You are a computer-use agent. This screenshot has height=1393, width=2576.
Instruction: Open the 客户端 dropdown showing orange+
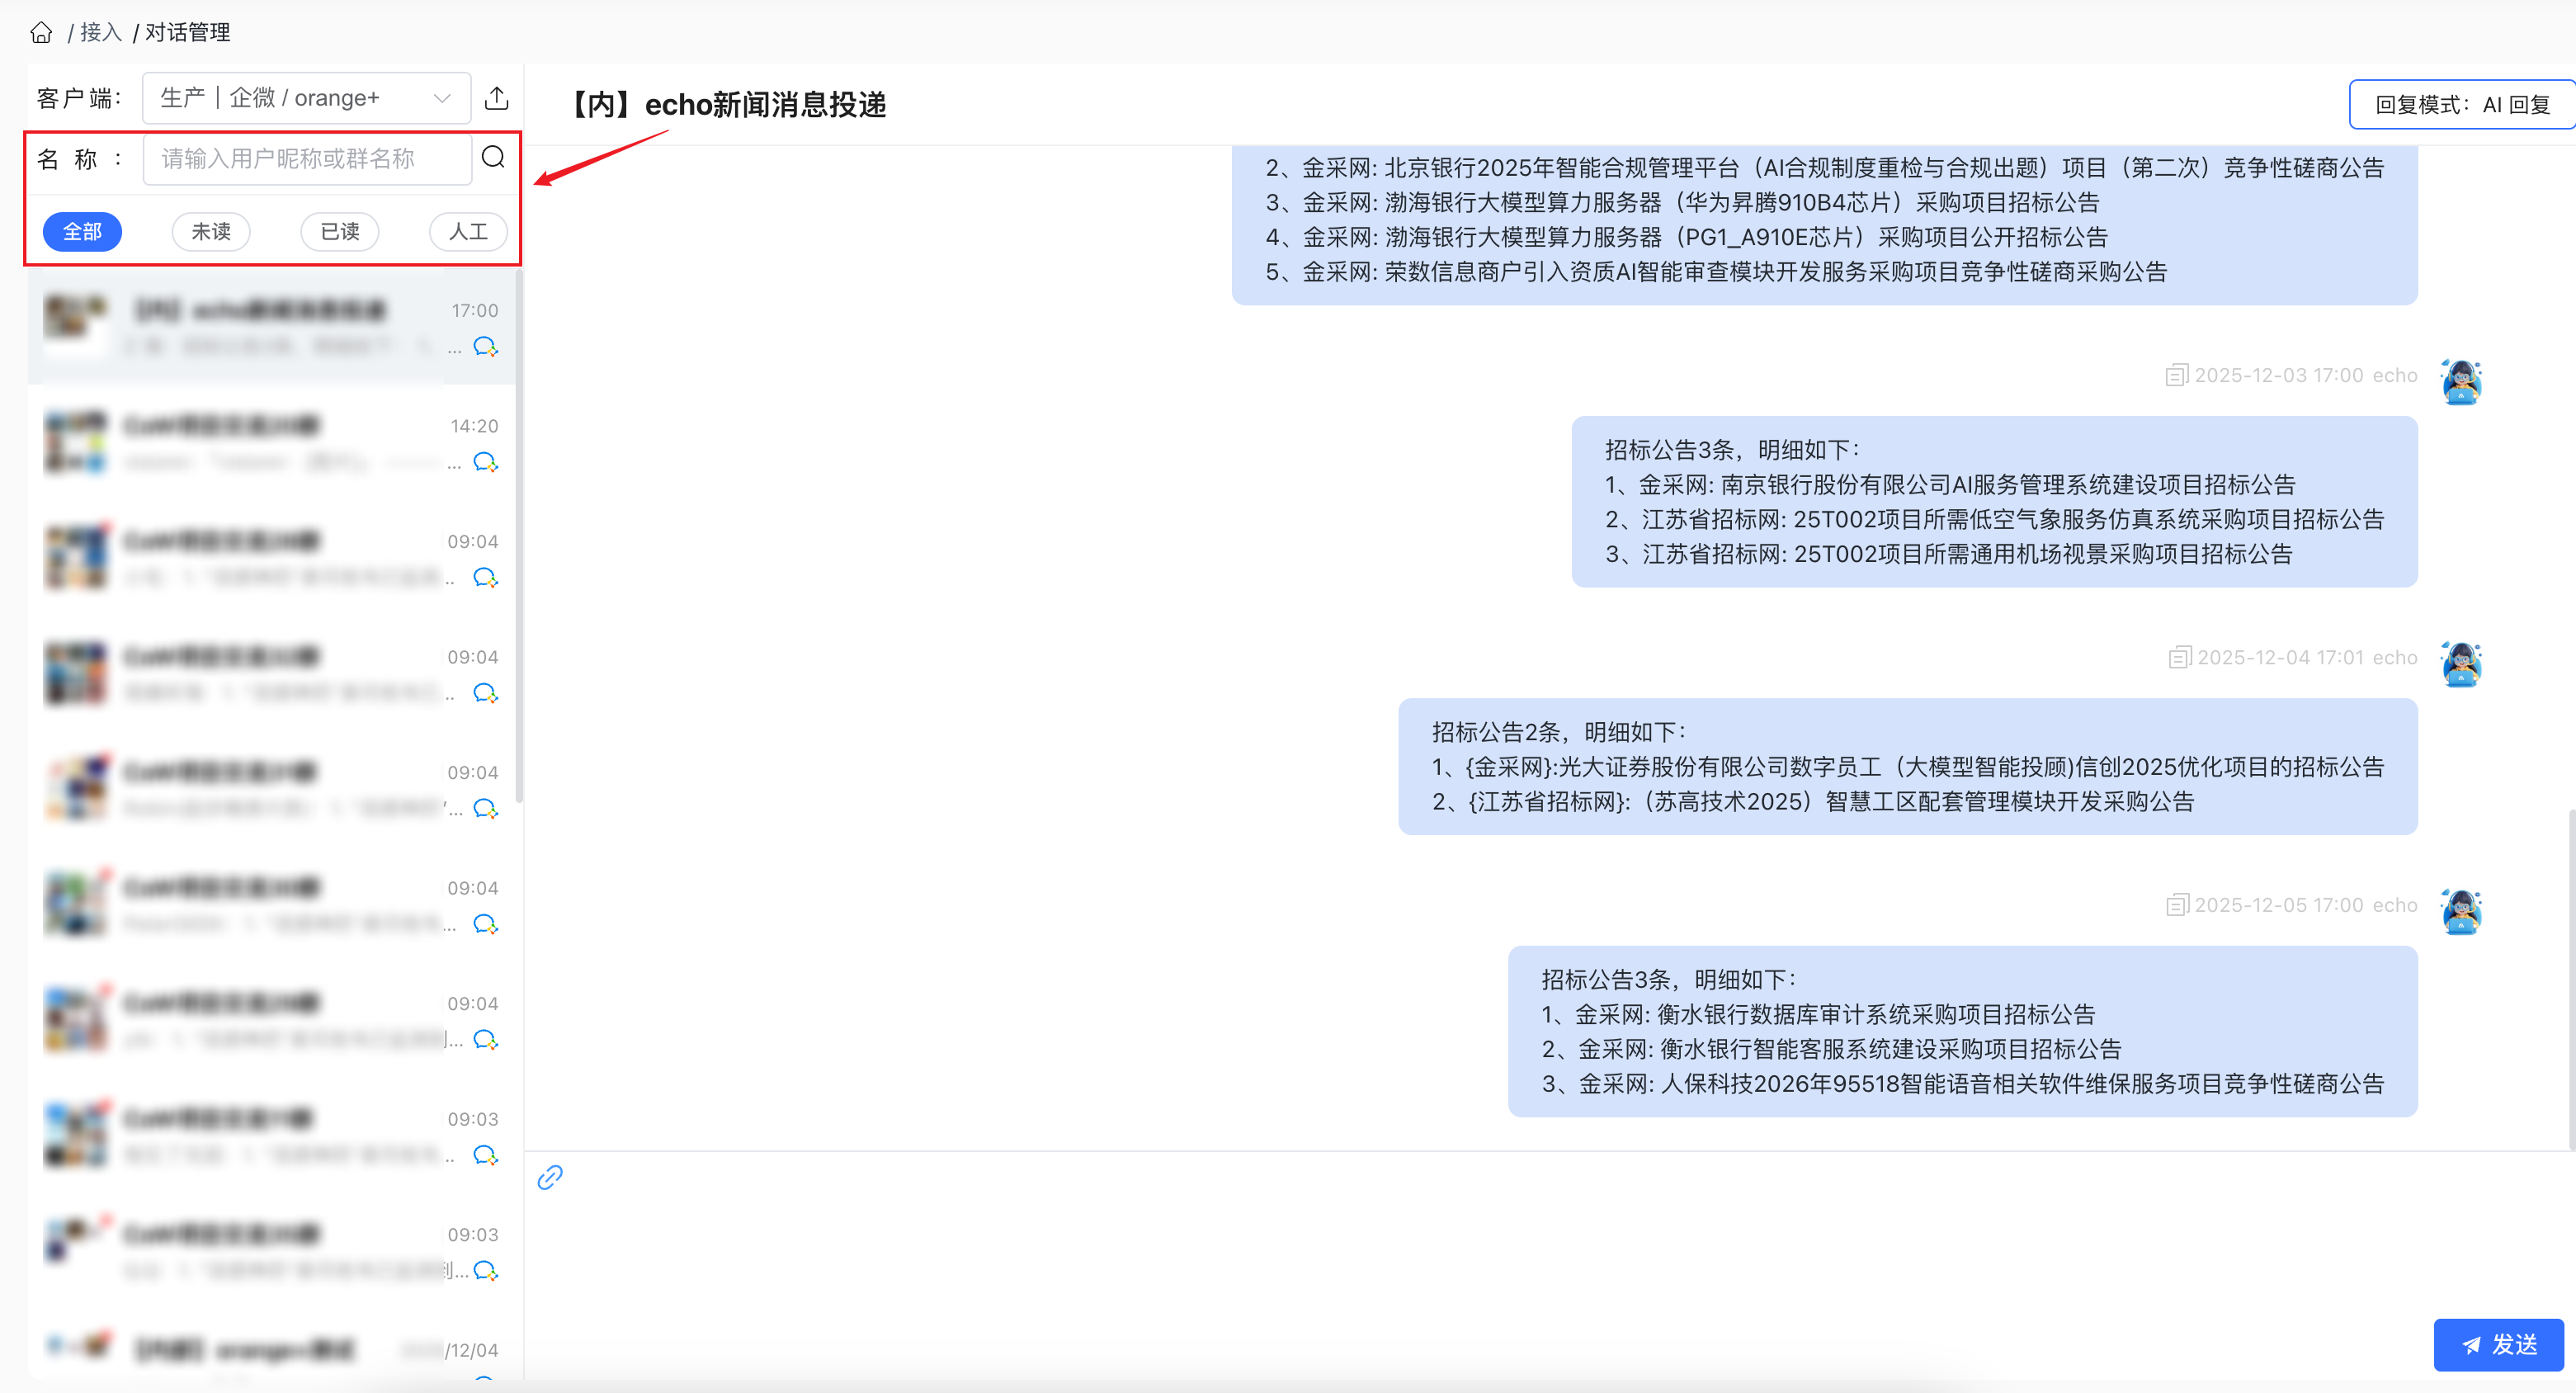(306, 98)
